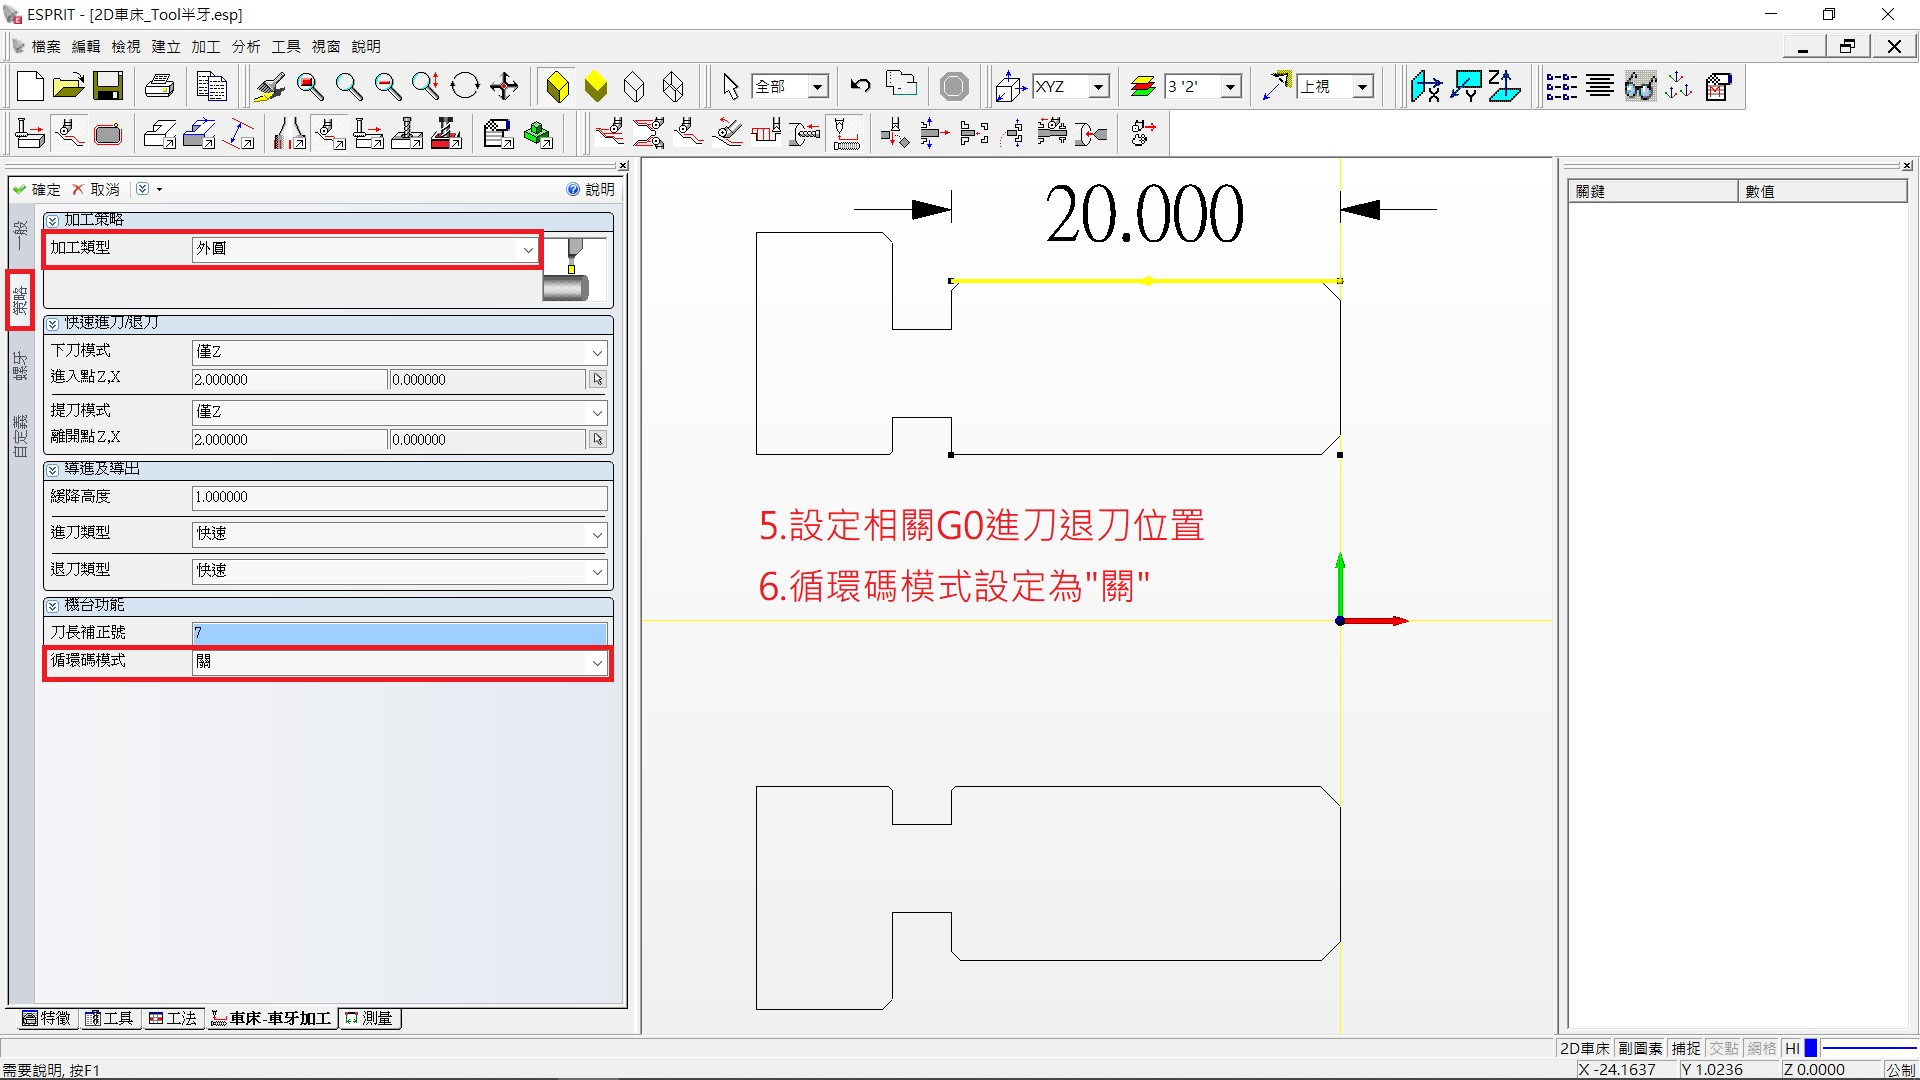Click the Zoom out magnifier icon

(387, 87)
